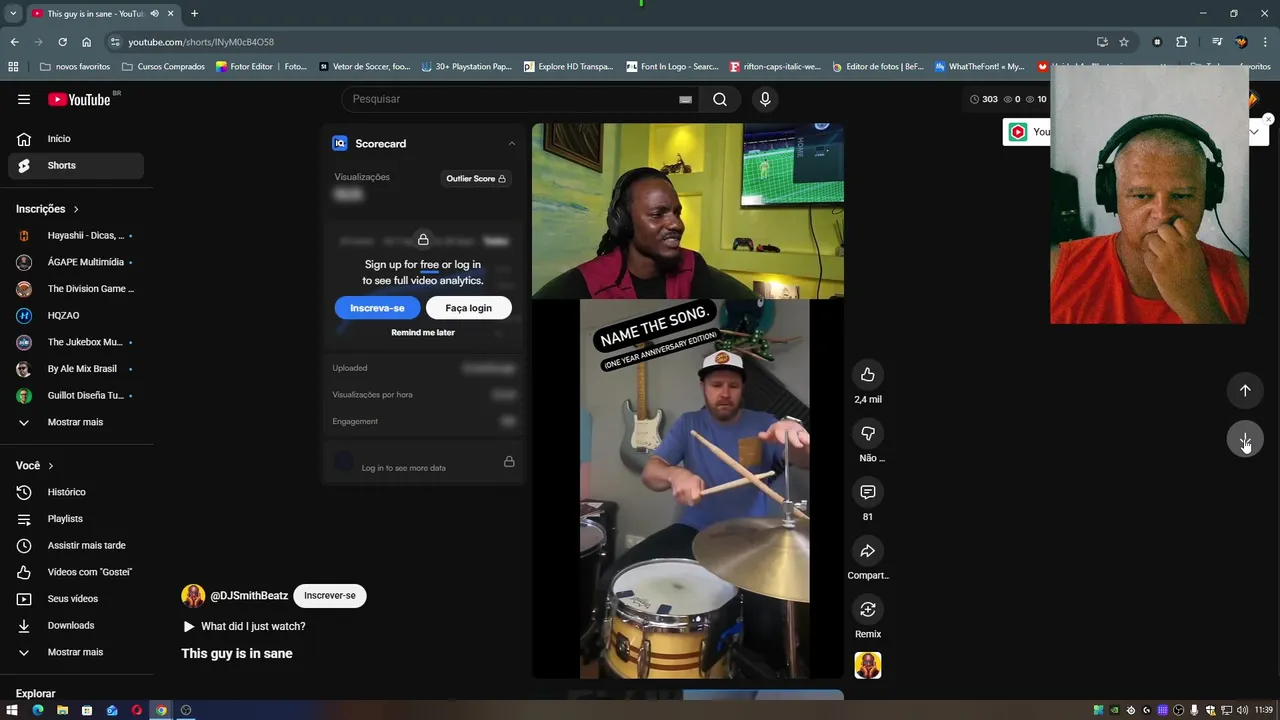The height and width of the screenshot is (720, 1280).
Task: Expand Mostrar mais under Você
Action: tap(76, 652)
